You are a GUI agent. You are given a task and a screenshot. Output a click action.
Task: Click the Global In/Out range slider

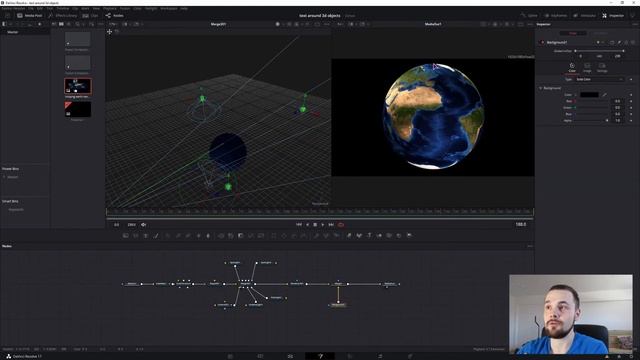tap(599, 51)
